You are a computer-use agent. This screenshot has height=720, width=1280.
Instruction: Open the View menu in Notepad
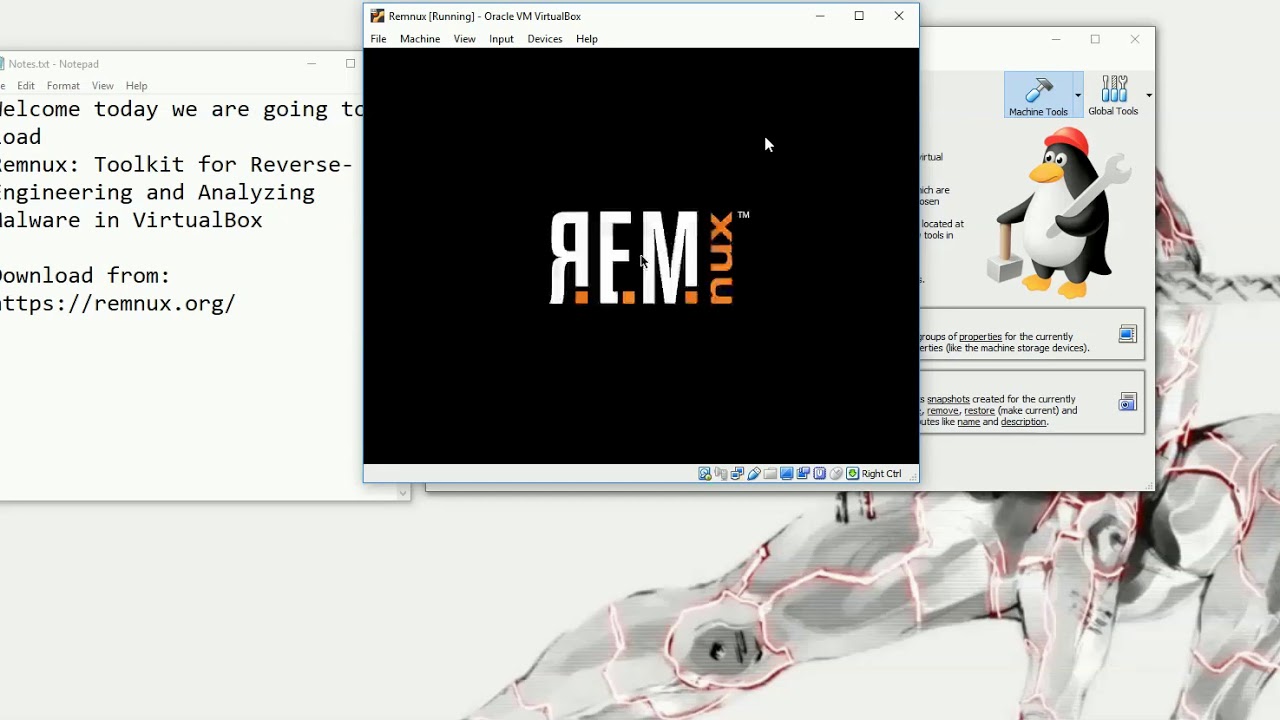click(x=103, y=86)
